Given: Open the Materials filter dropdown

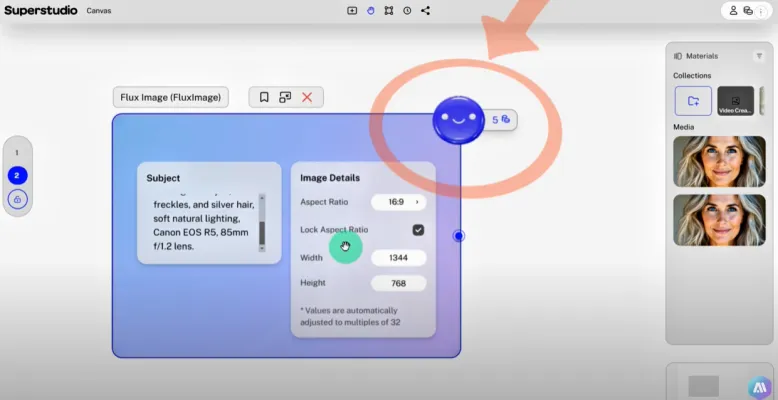Looking at the screenshot, I should (757, 56).
